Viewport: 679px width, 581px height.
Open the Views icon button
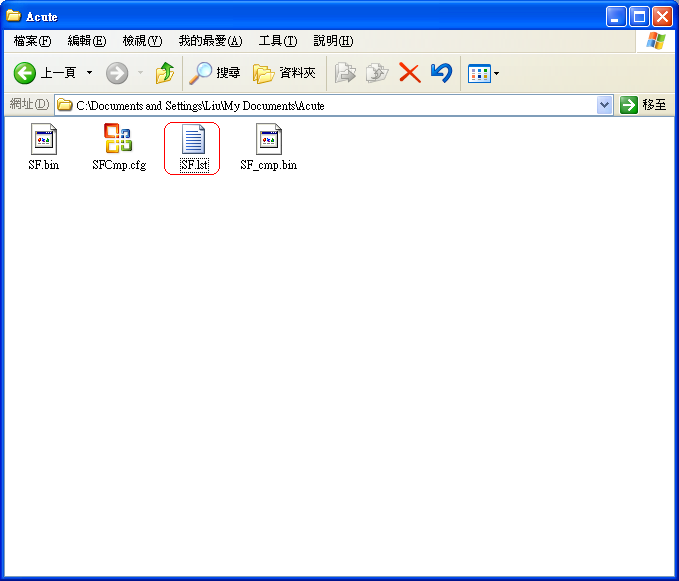pyautogui.click(x=479, y=73)
